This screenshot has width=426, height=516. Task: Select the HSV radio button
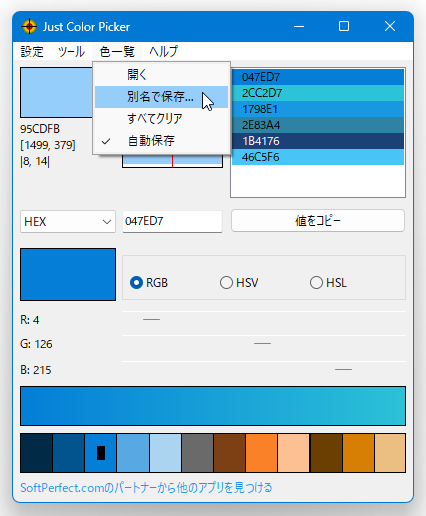click(239, 283)
